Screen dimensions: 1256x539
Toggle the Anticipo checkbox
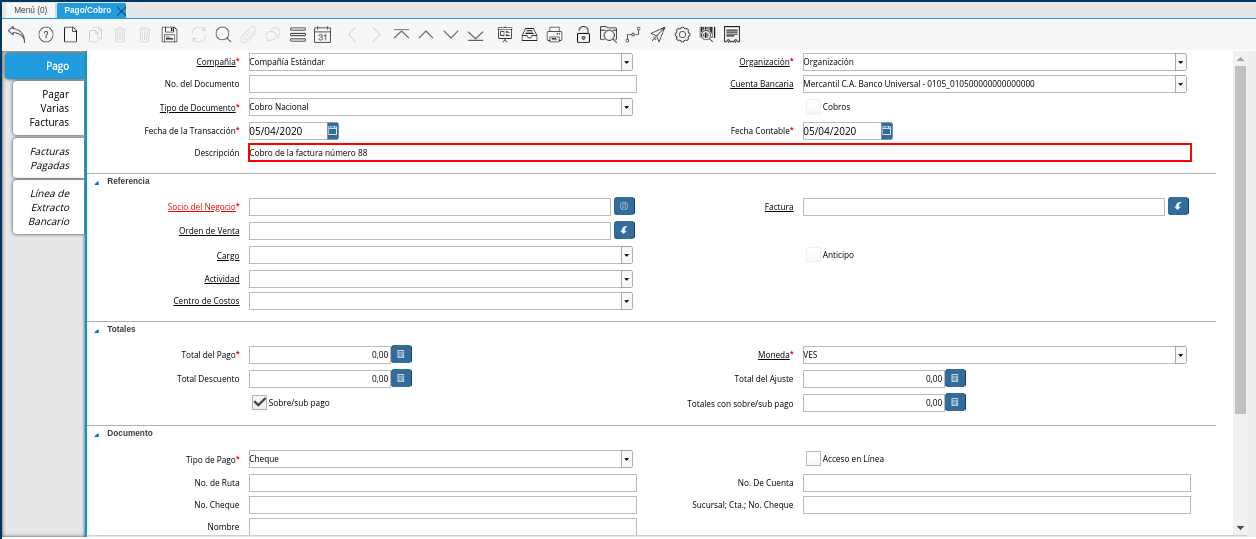(813, 255)
